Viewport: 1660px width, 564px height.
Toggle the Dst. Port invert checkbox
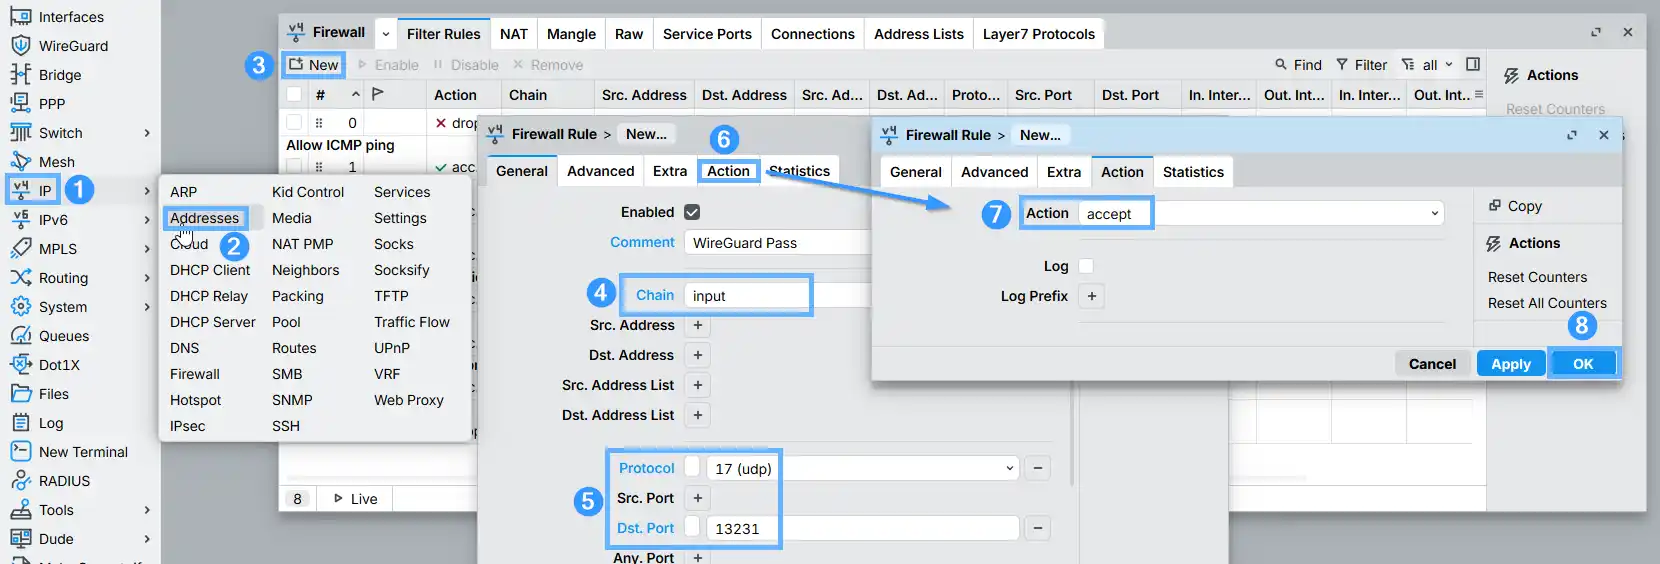coord(692,528)
